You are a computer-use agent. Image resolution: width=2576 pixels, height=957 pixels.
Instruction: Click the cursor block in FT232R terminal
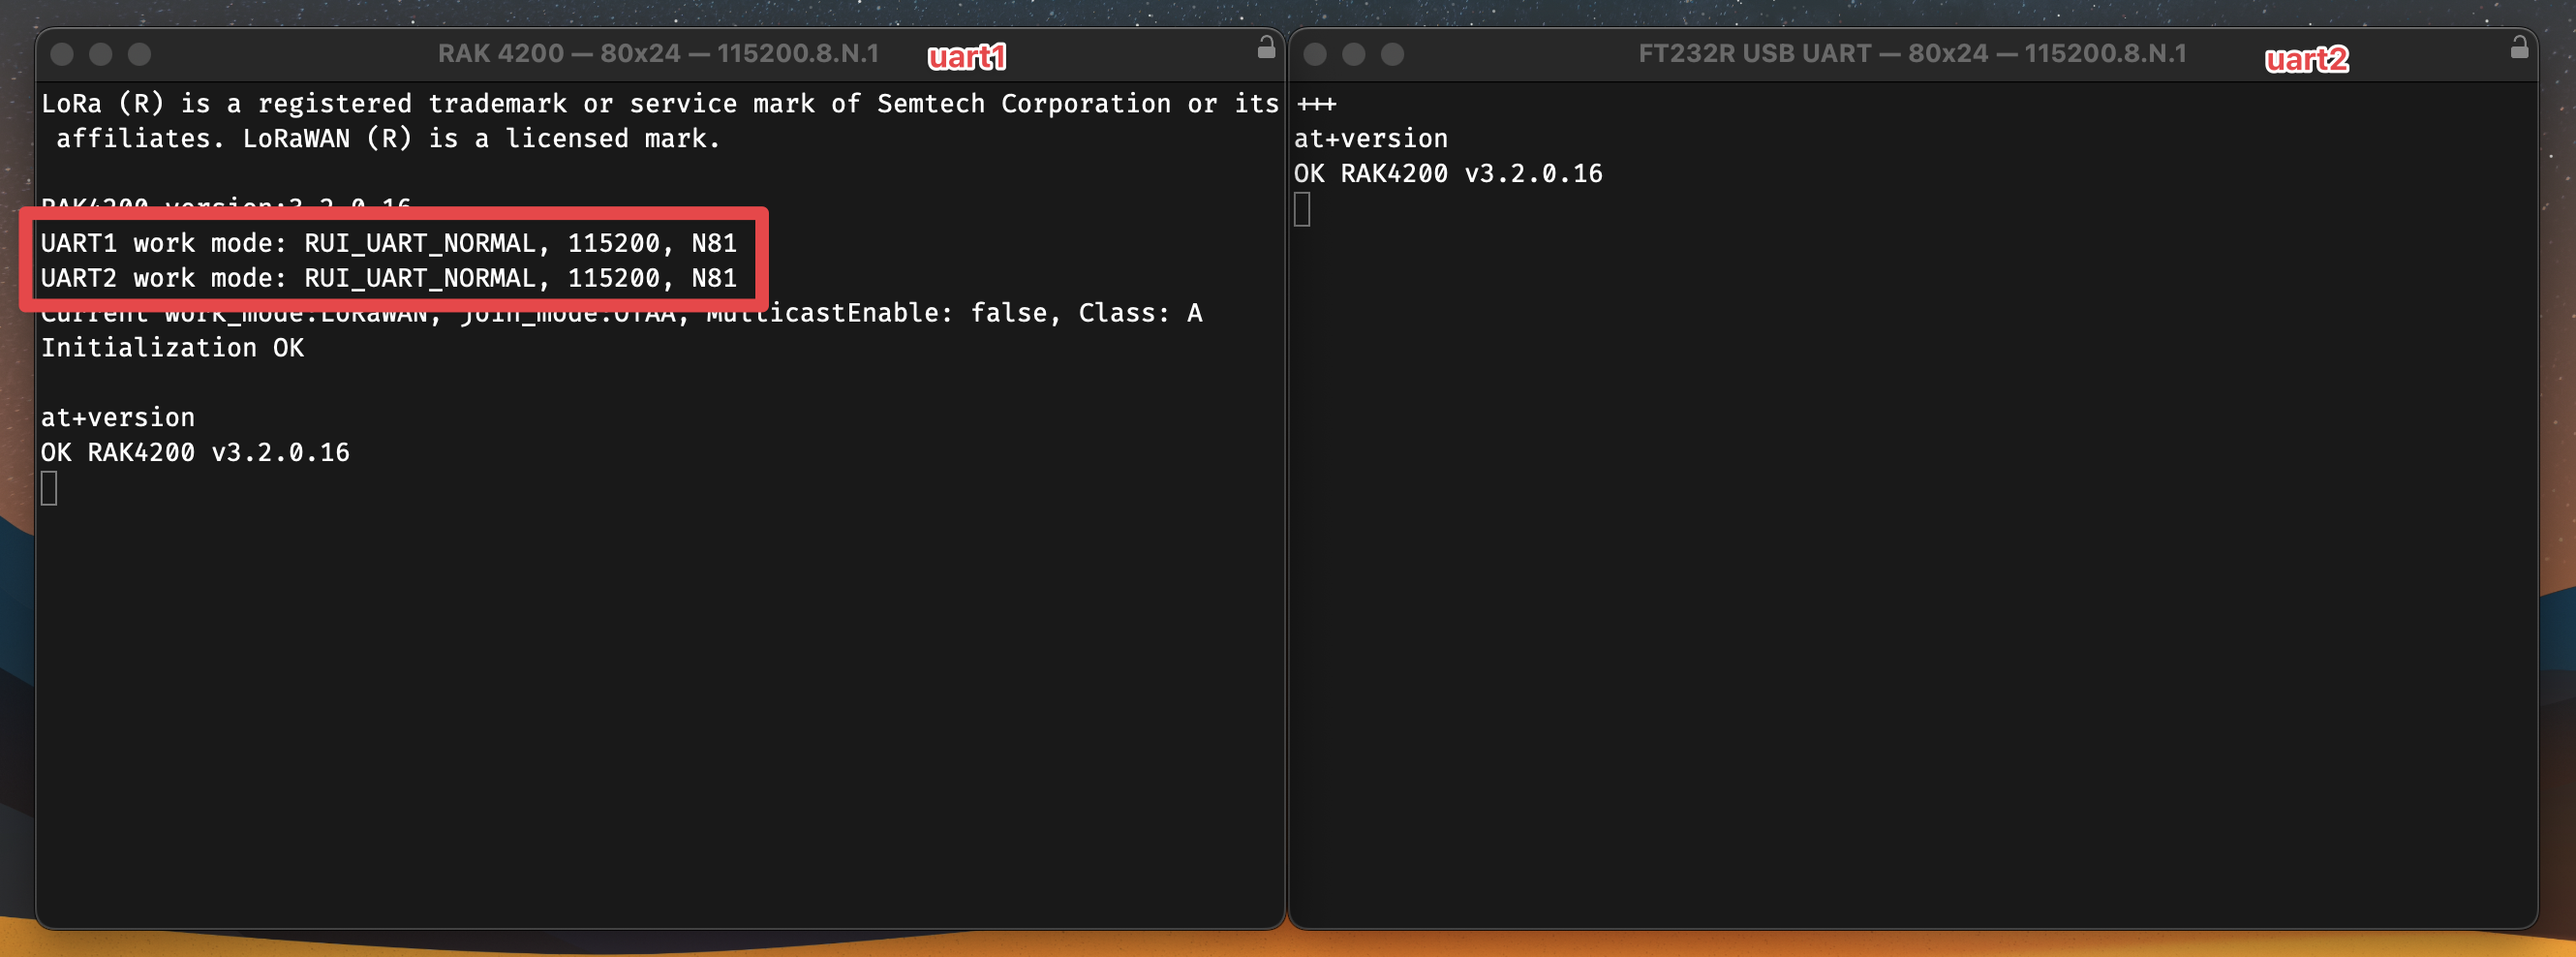[x=1302, y=210]
